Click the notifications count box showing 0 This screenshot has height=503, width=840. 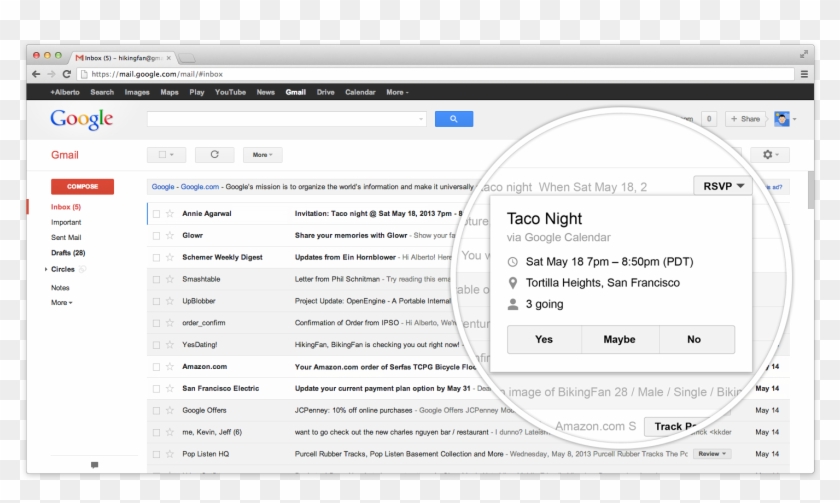coord(709,119)
